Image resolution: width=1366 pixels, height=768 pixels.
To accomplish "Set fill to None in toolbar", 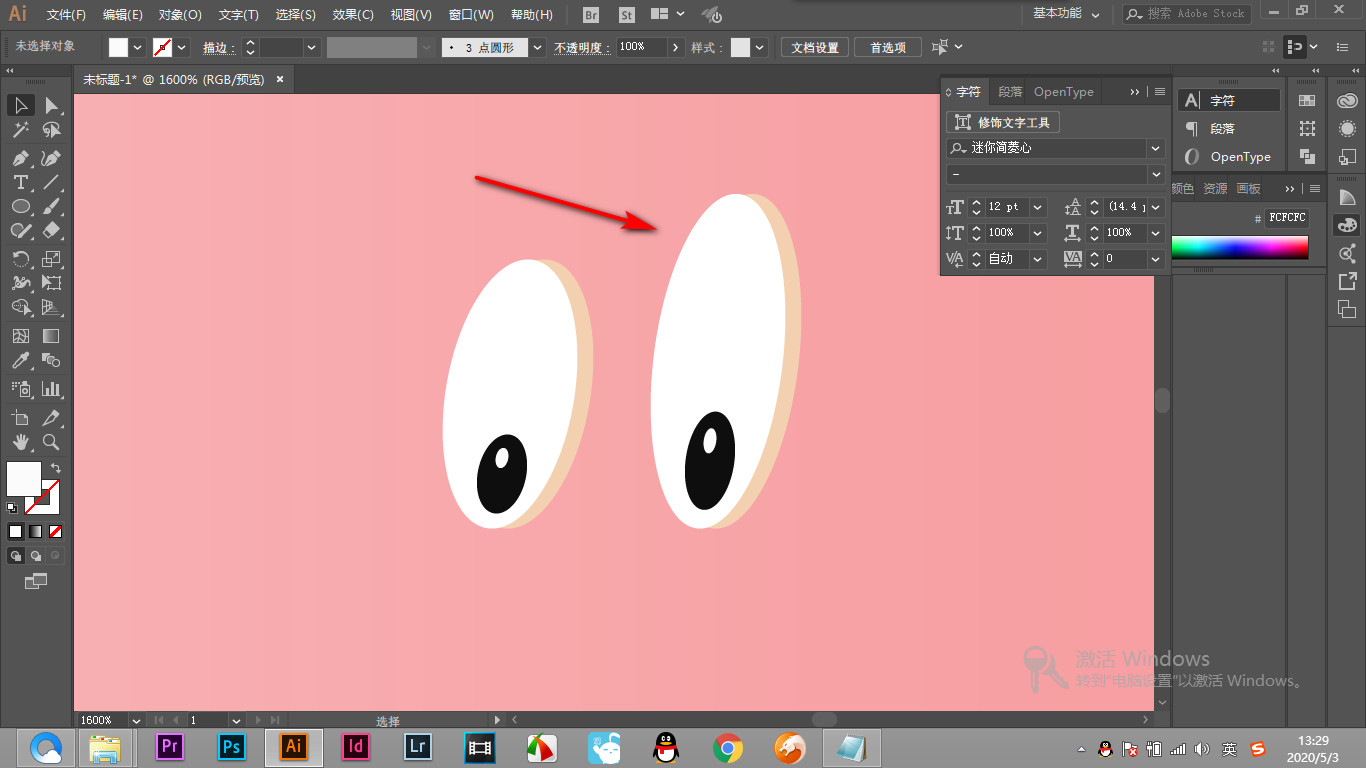I will pos(56,531).
